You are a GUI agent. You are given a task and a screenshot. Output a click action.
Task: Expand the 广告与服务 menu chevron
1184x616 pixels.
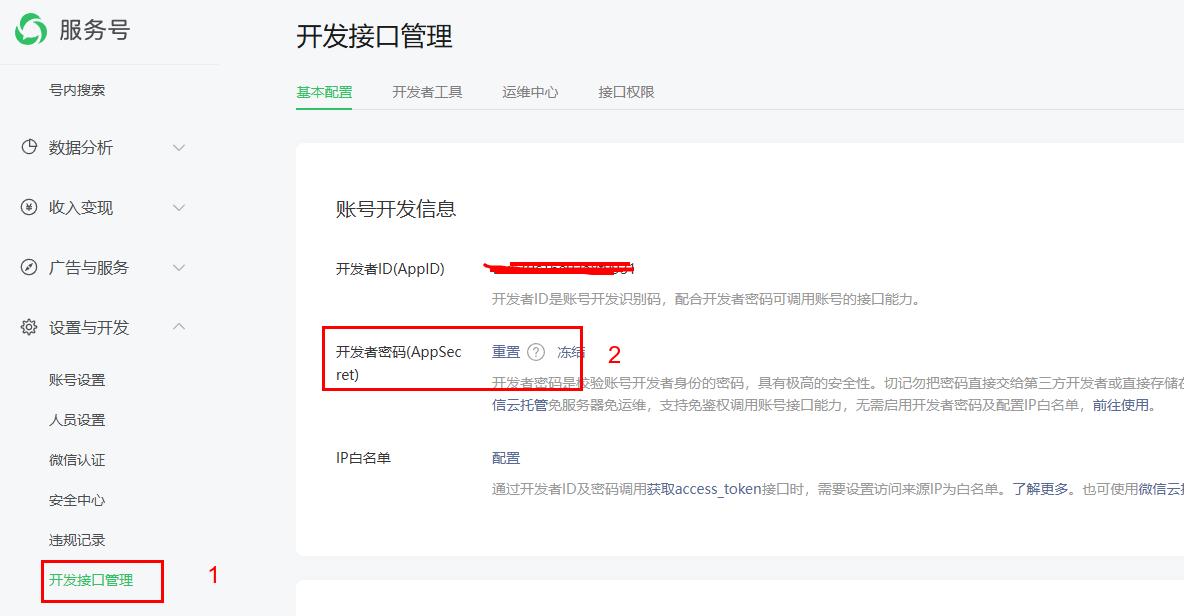point(179,268)
